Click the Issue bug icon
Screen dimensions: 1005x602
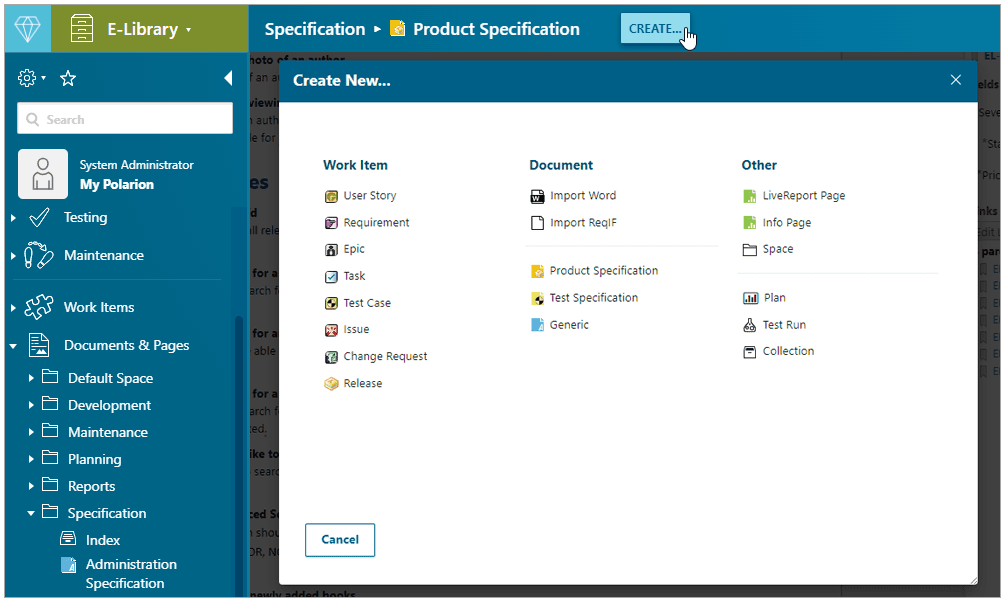point(331,330)
